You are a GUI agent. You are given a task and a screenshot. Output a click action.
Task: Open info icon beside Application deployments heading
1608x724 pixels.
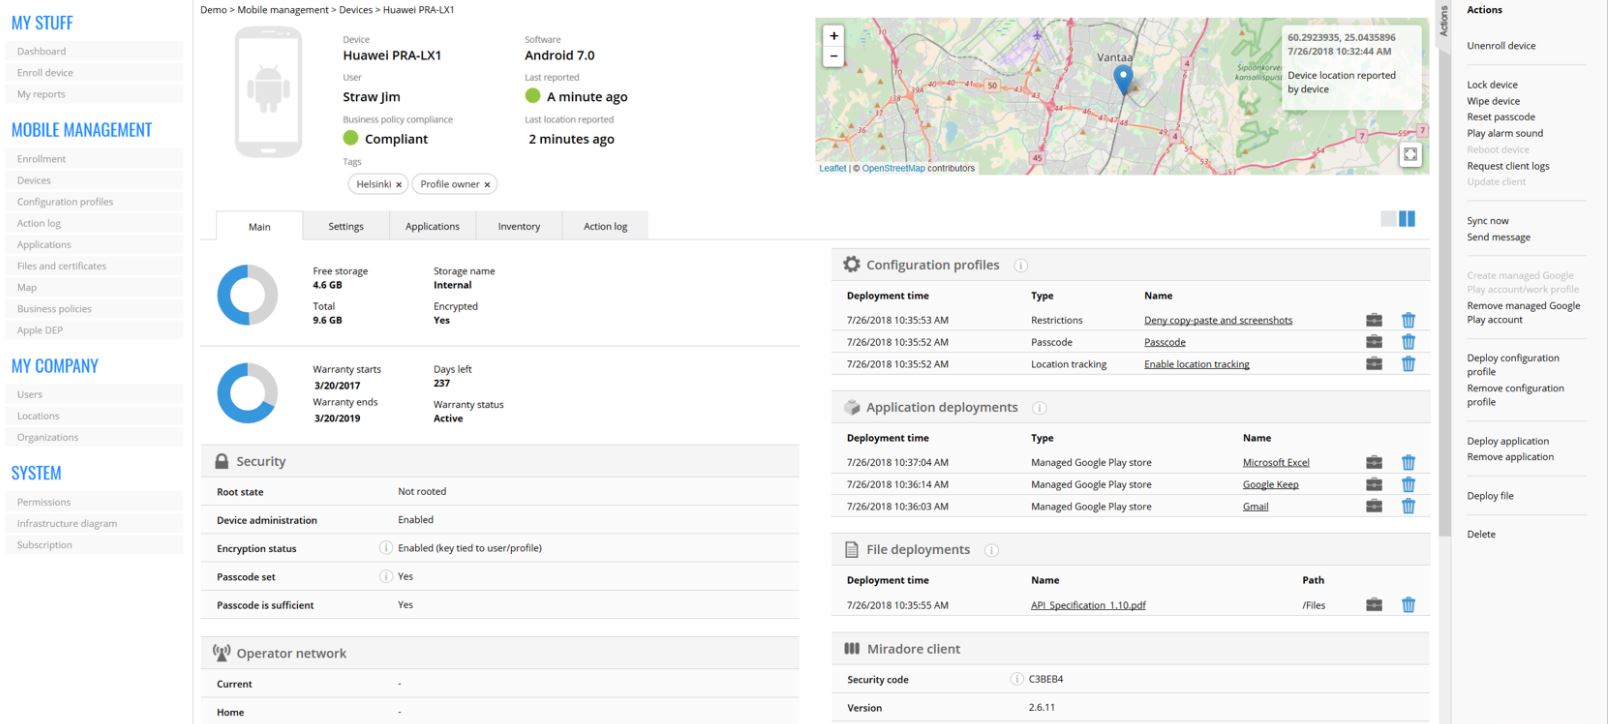tap(1039, 408)
